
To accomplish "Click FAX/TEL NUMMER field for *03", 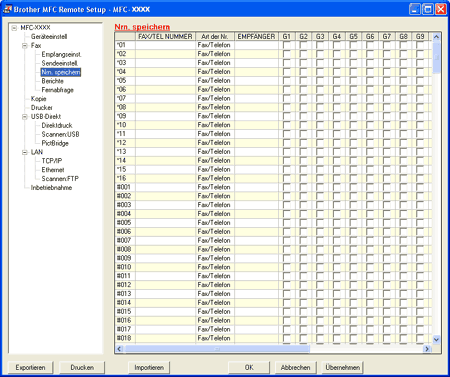I will point(165,63).
